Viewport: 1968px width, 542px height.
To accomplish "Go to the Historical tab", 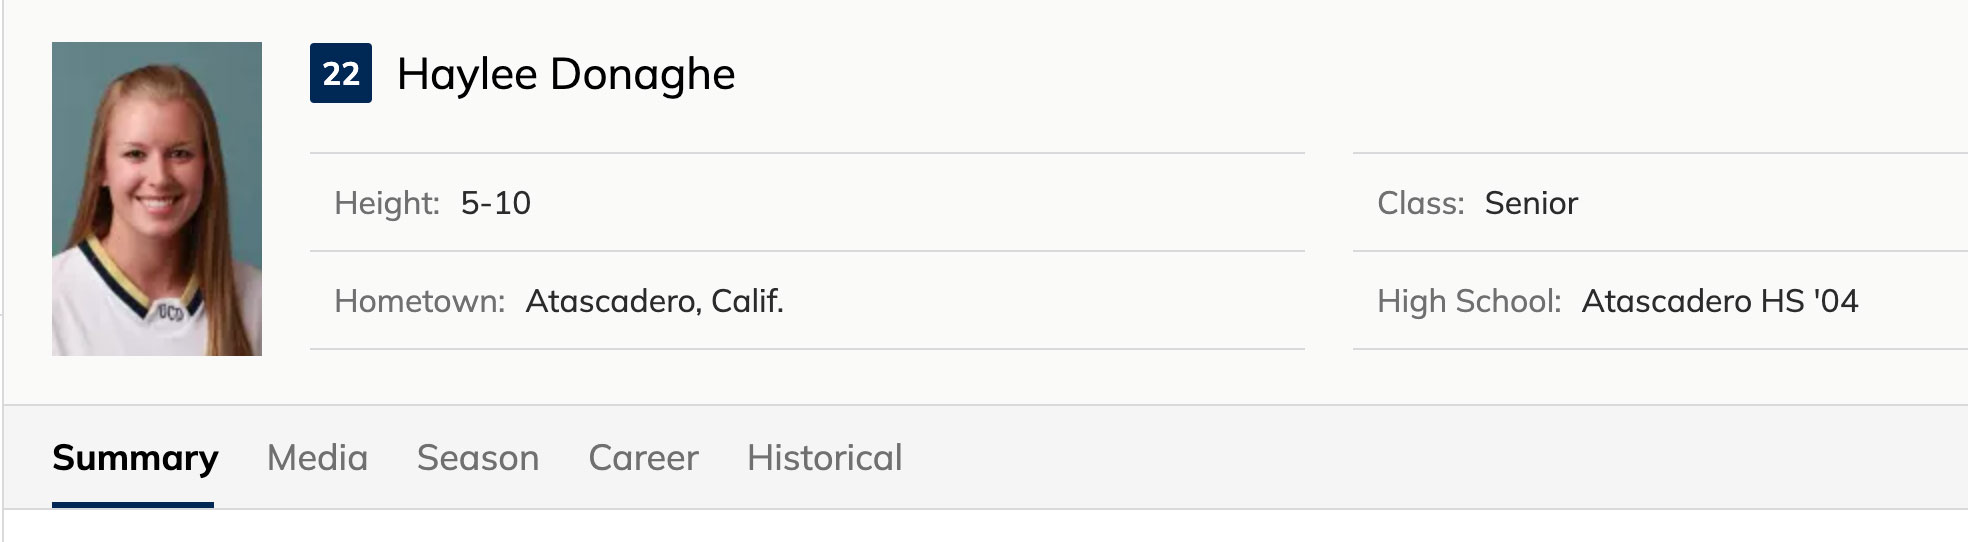I will (824, 458).
